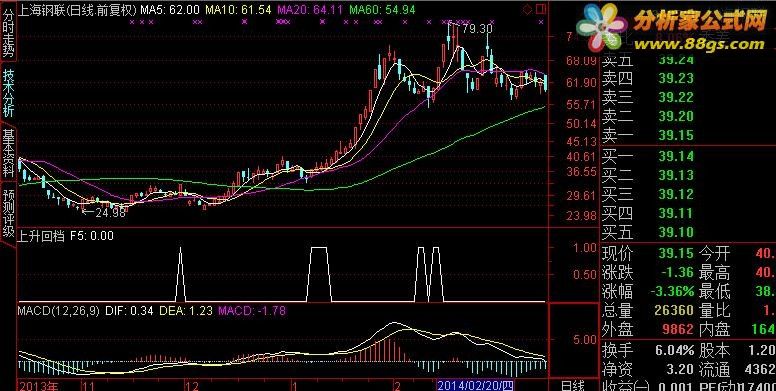Click the first magenta x marker at chart top-left

pyautogui.click(x=132, y=22)
